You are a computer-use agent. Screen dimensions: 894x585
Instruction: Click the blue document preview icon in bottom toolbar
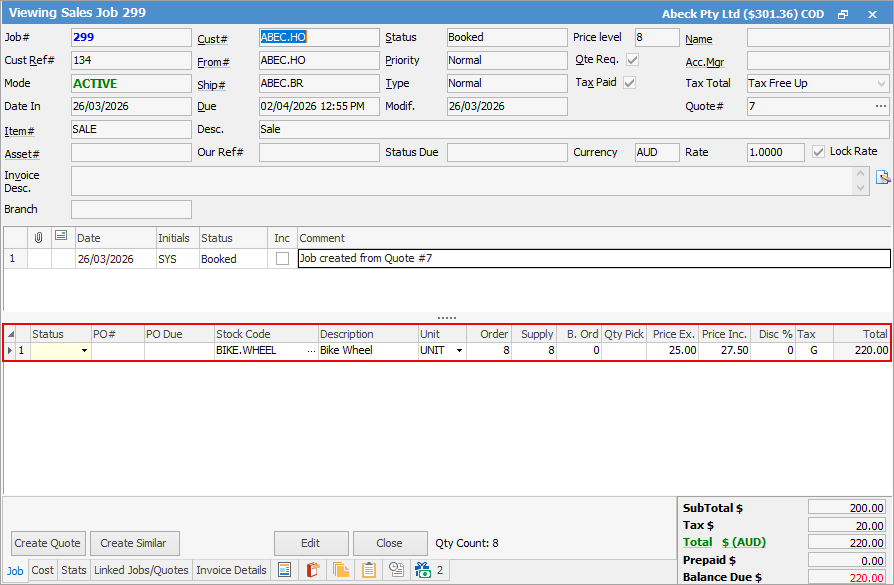(x=285, y=570)
